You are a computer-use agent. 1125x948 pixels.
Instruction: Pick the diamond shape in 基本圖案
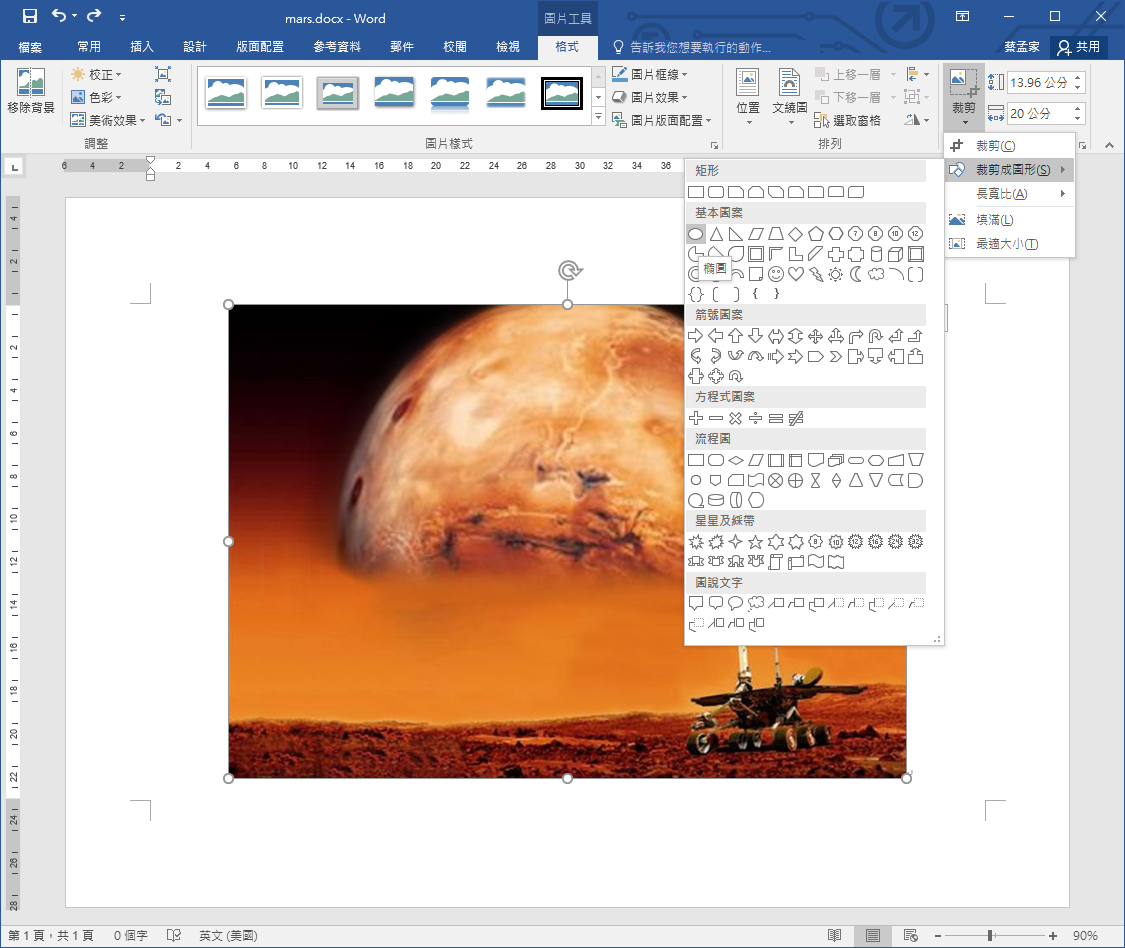point(796,234)
